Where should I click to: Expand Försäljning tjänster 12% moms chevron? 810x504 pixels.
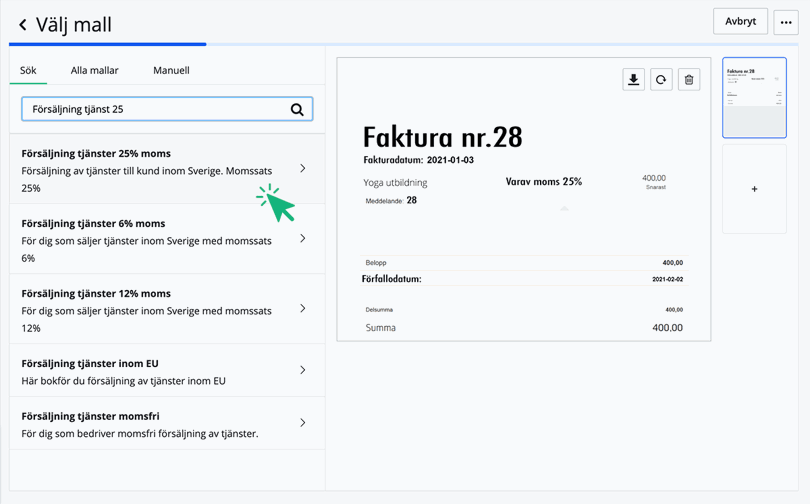click(x=303, y=309)
